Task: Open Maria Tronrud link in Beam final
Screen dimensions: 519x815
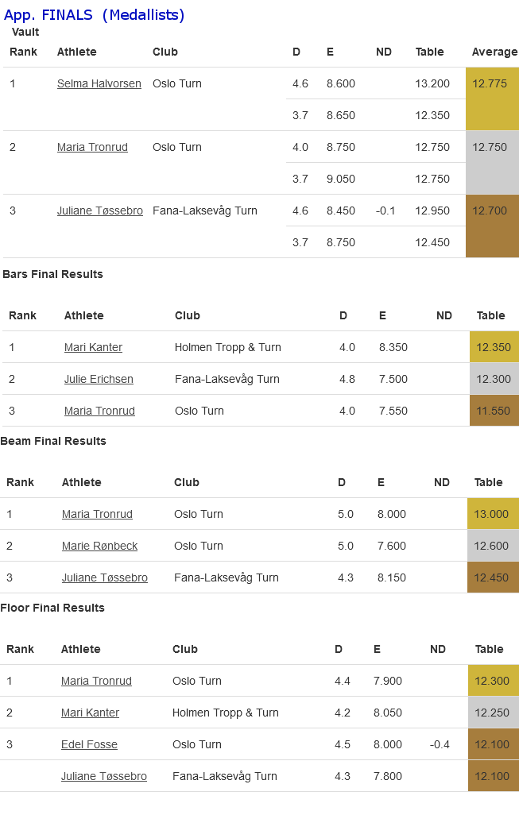Action: (x=97, y=514)
